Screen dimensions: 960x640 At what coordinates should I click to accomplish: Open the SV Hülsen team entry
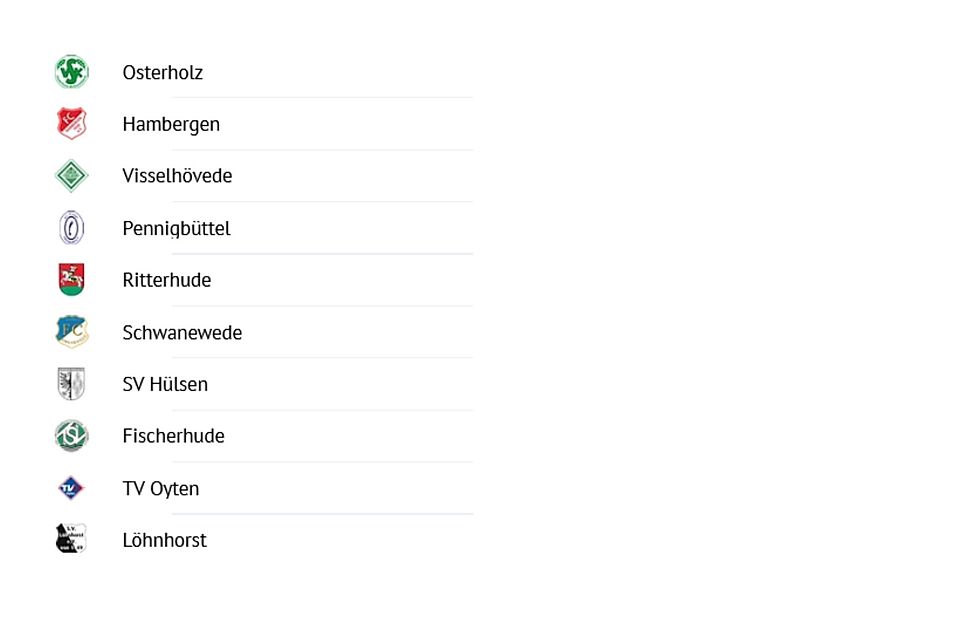[165, 384]
